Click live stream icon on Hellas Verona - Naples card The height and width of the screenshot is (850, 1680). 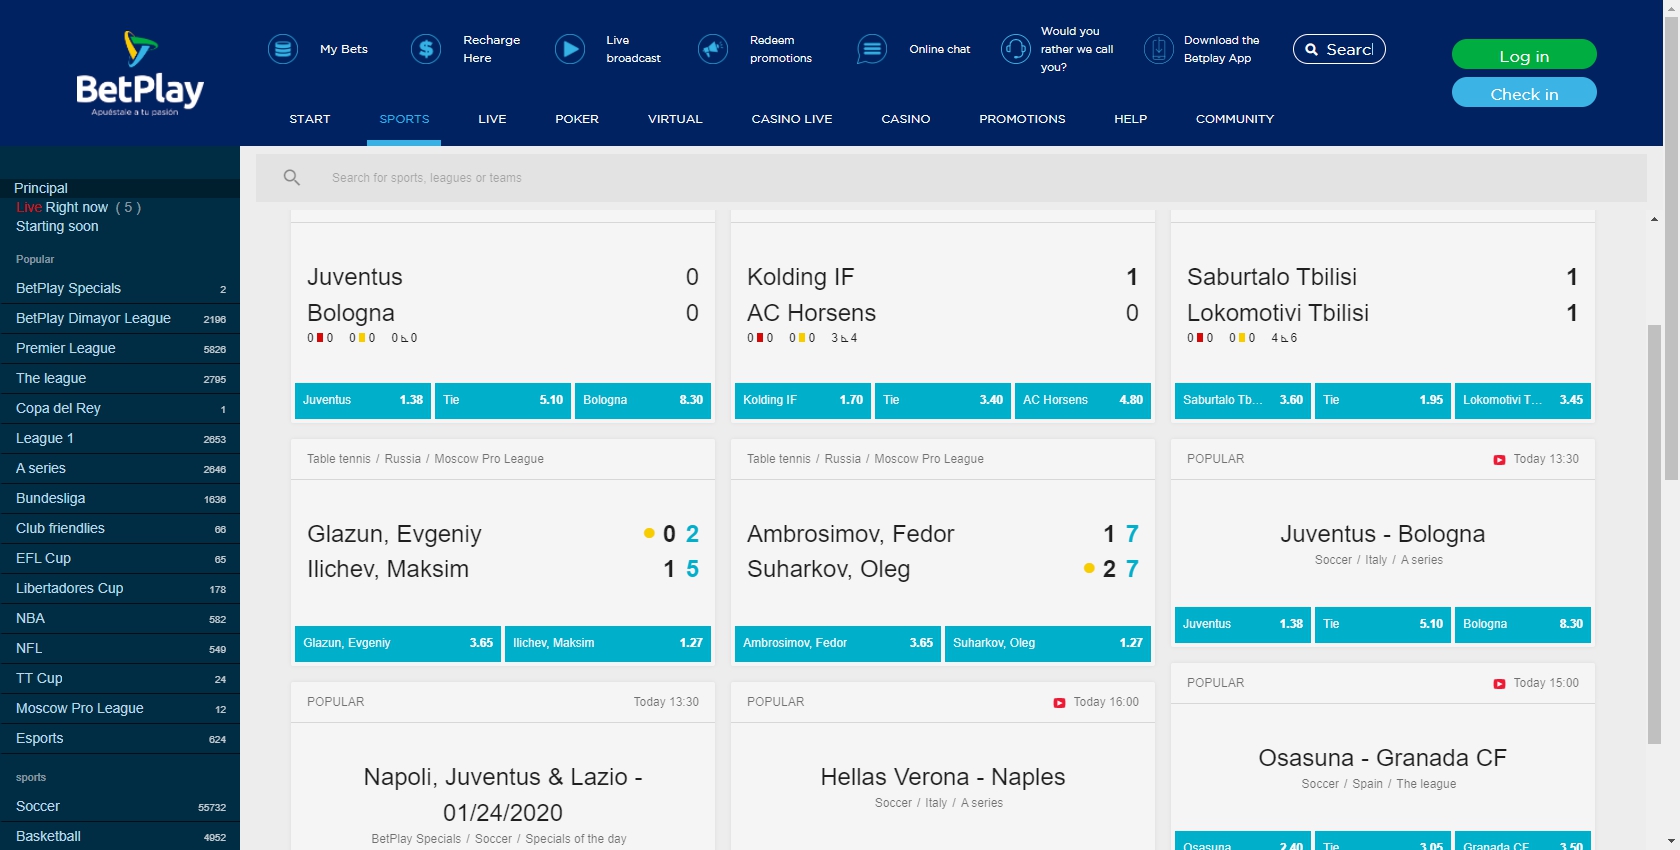(x=1059, y=703)
